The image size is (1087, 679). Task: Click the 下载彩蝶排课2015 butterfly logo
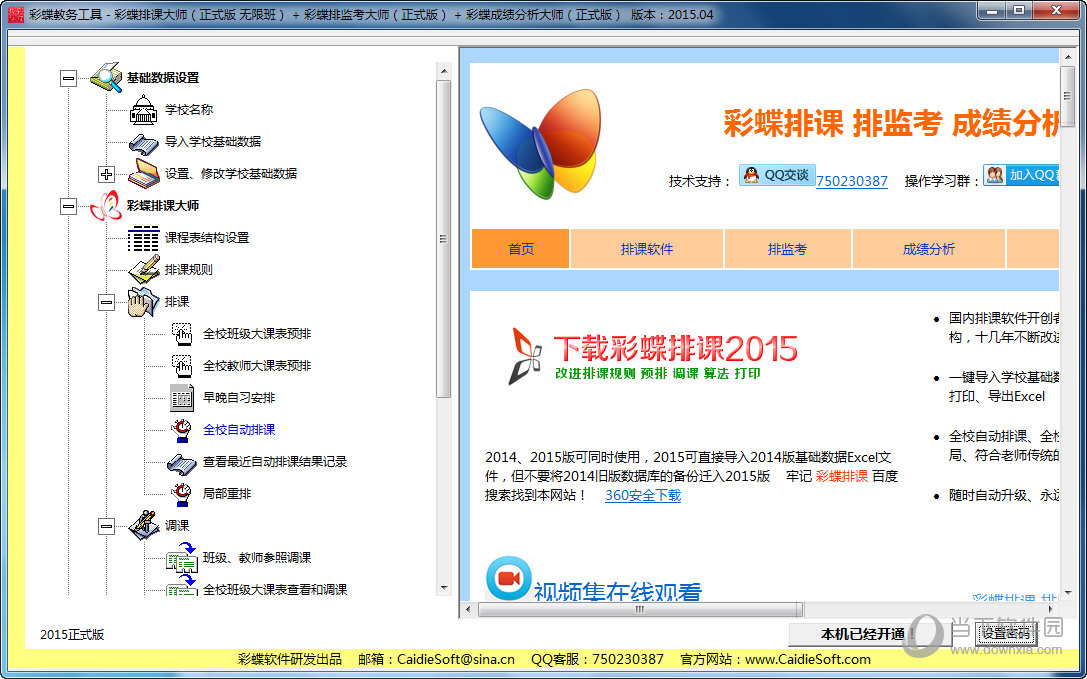(x=525, y=356)
